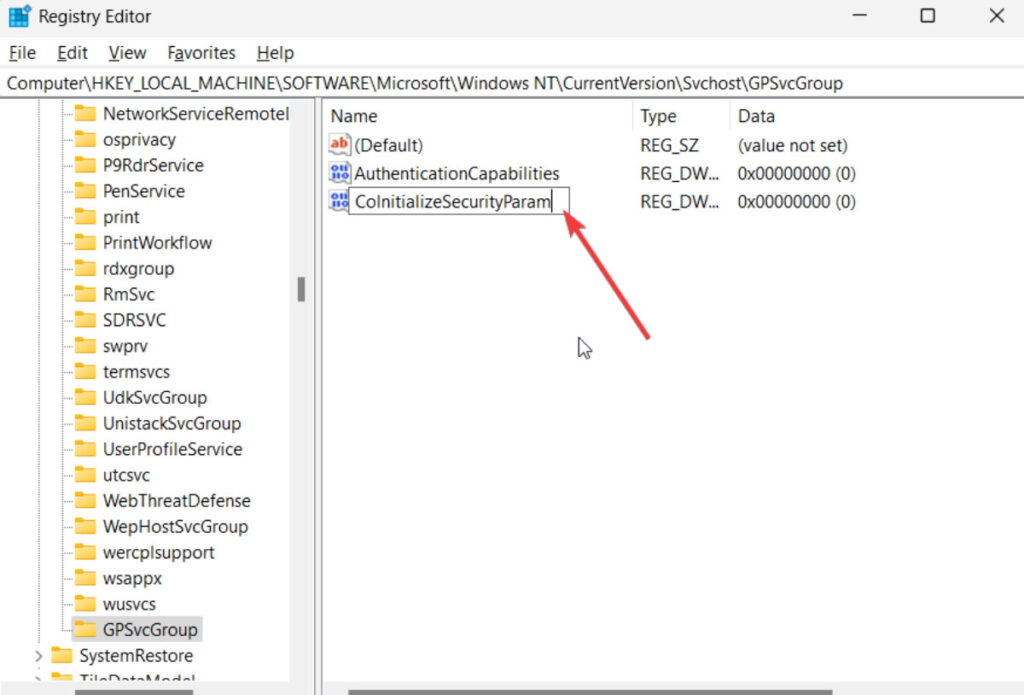Select the print folder icon
Screen dimensions: 1024x695
pyautogui.click(x=85, y=217)
